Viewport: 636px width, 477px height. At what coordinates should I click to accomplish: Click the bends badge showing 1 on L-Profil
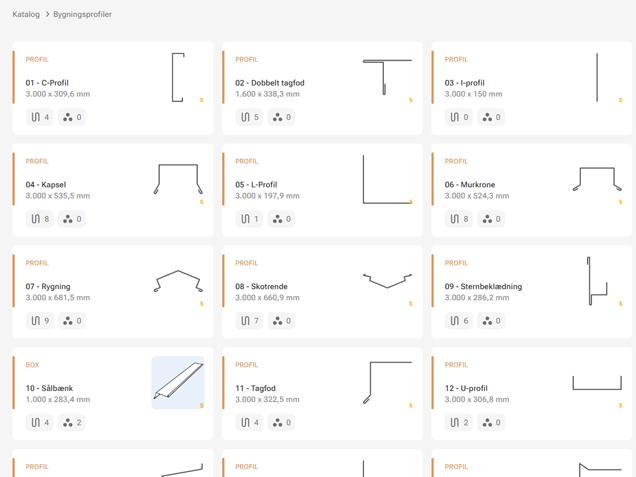click(249, 219)
